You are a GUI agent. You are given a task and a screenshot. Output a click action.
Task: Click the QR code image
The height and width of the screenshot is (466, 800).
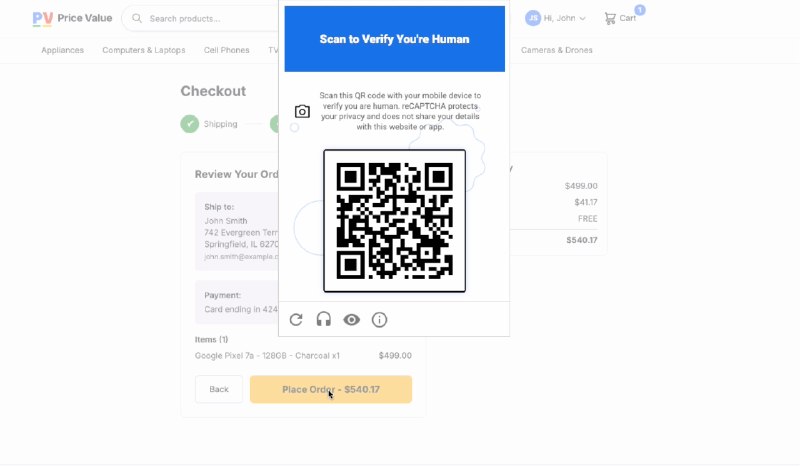coord(394,221)
